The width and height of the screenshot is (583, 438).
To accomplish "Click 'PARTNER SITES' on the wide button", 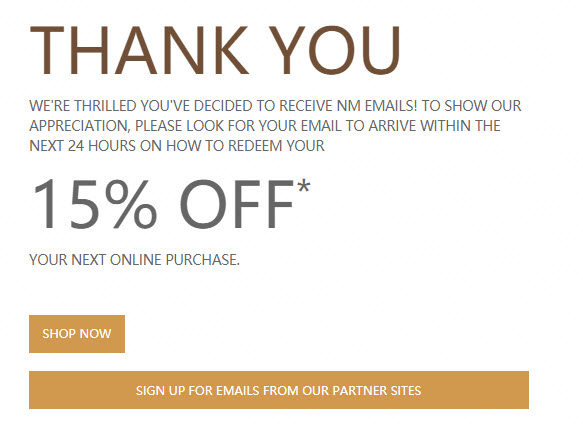I will coord(377,390).
